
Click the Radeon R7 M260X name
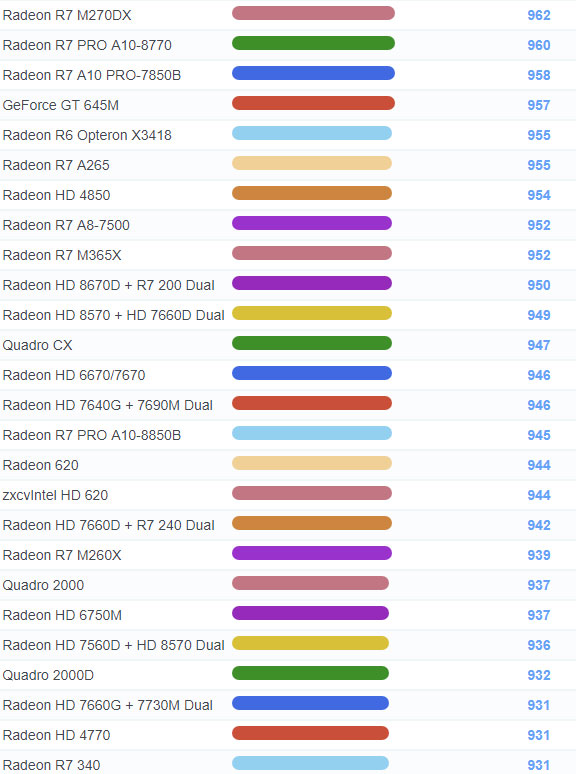[62, 555]
